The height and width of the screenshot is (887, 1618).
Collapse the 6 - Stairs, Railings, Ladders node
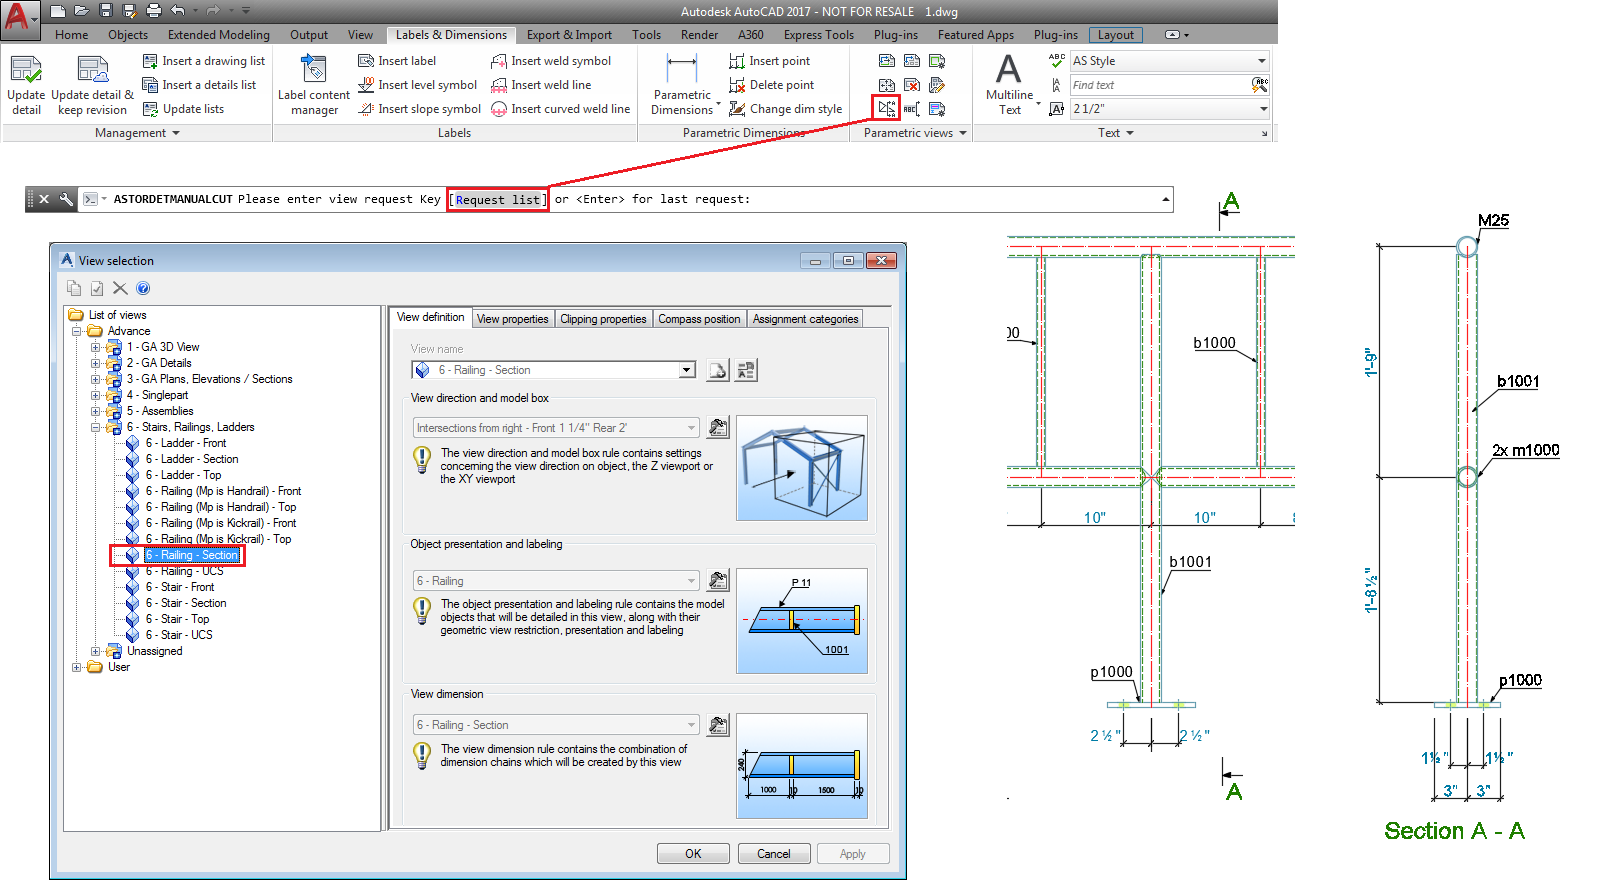click(96, 427)
